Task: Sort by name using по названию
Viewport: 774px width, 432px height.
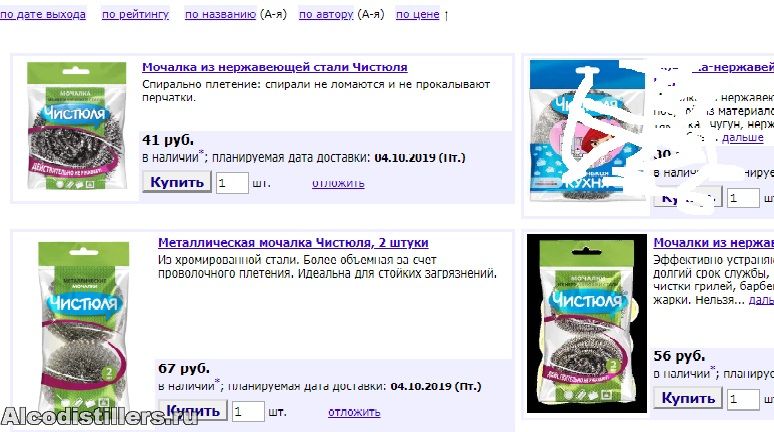Action: coord(220,15)
